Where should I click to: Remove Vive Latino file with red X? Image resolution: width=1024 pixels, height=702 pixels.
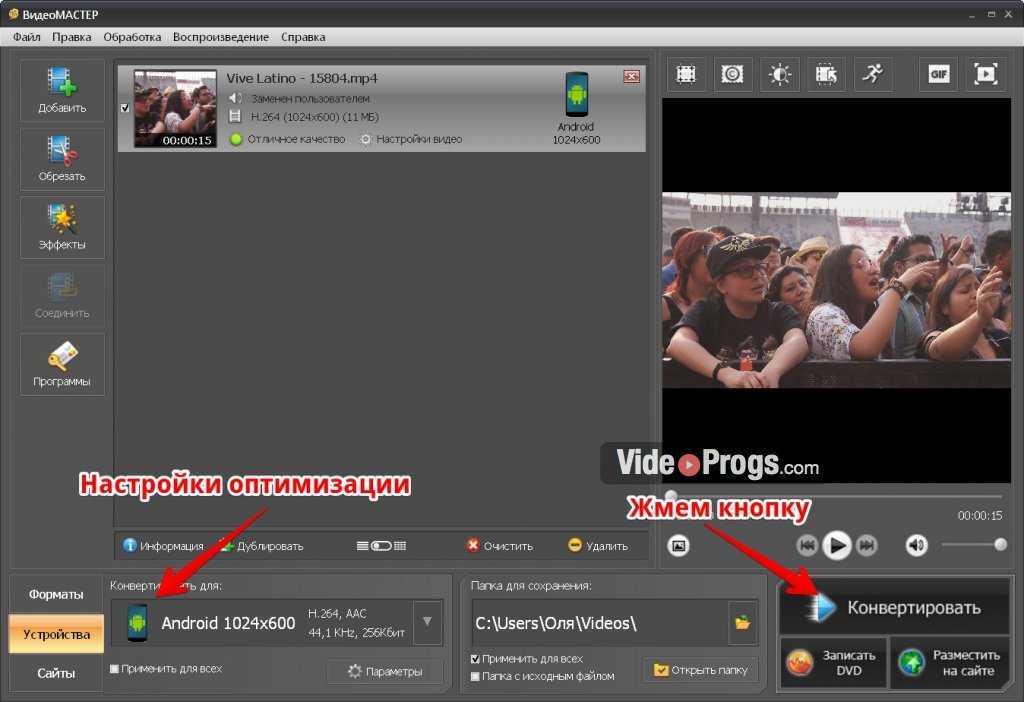click(632, 76)
